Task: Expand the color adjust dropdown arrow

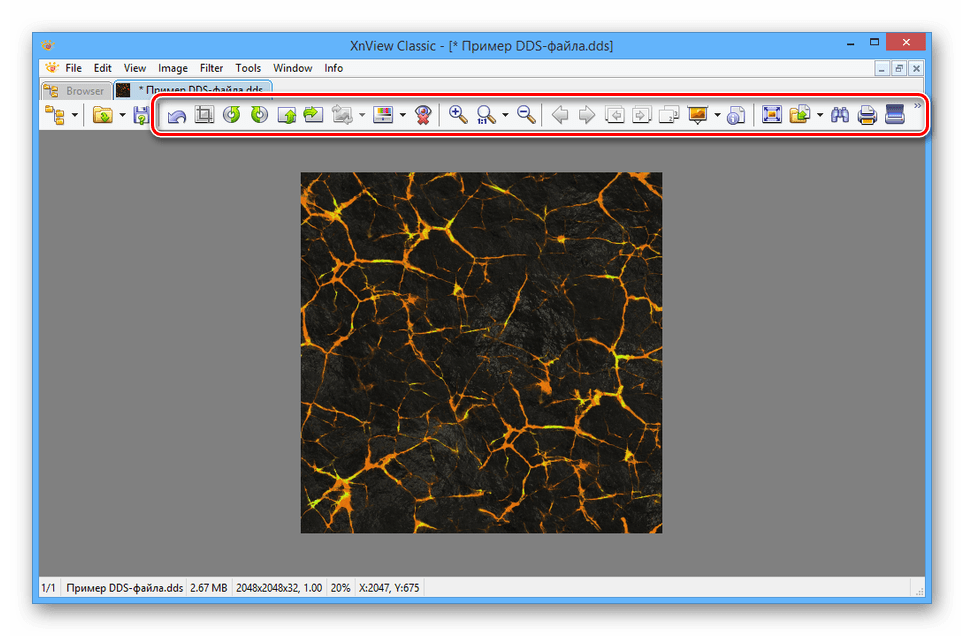Action: [x=402, y=115]
